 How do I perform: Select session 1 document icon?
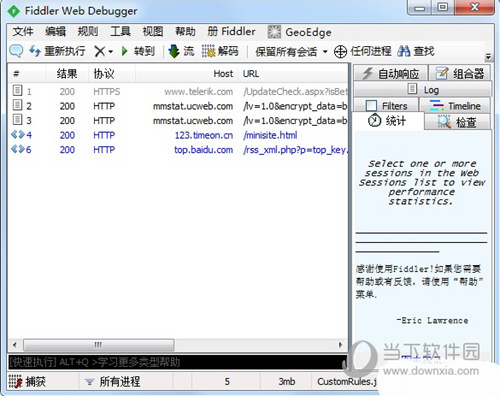point(17,90)
